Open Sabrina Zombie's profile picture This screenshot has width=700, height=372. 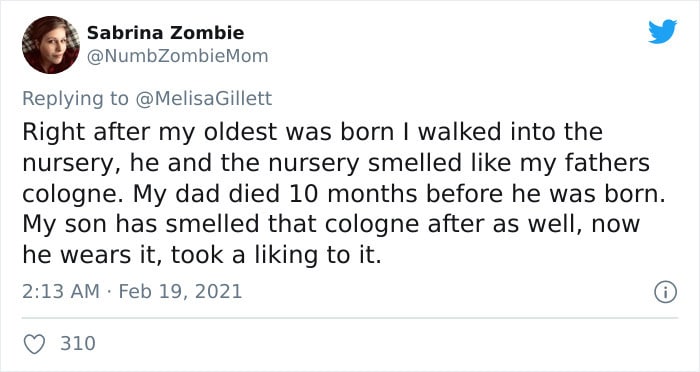pyautogui.click(x=51, y=45)
